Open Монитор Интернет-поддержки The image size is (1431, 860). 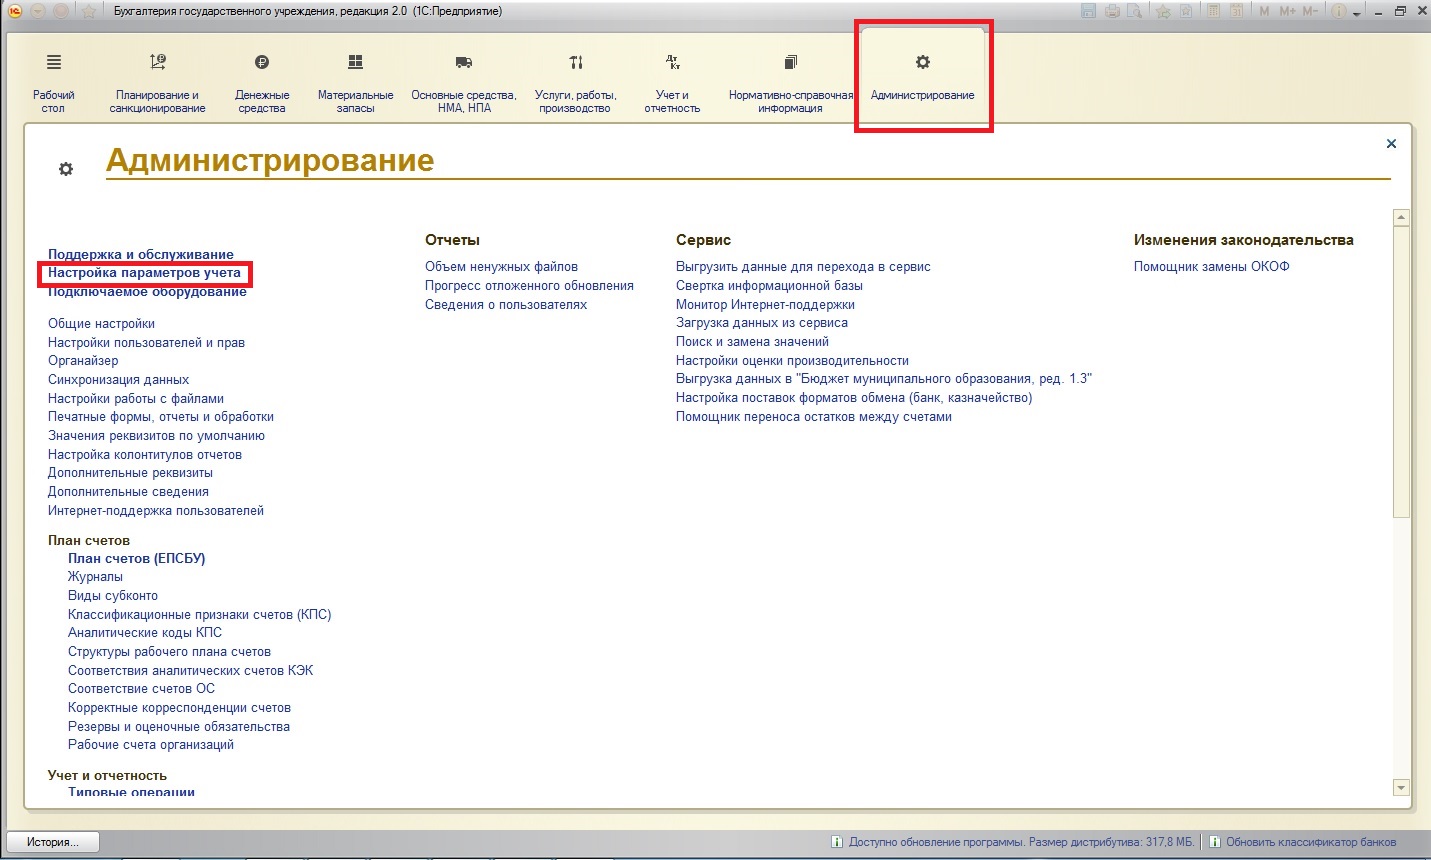coord(765,304)
